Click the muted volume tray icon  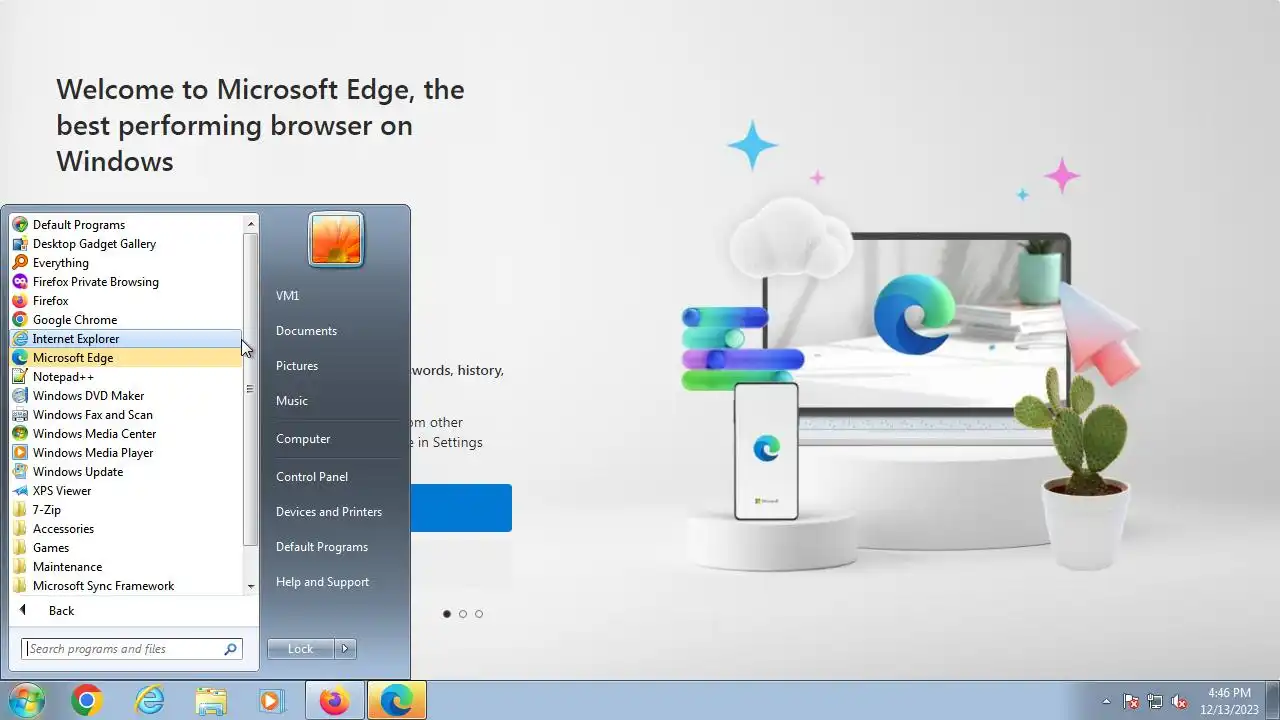[1179, 702]
